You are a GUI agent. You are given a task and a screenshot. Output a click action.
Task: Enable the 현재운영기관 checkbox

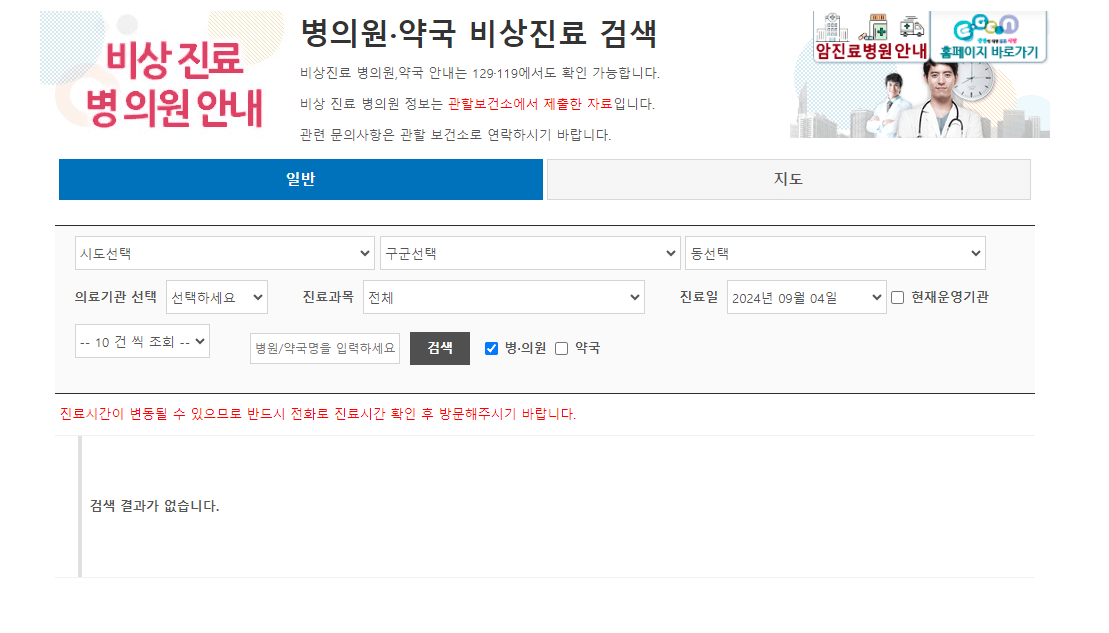click(x=897, y=297)
